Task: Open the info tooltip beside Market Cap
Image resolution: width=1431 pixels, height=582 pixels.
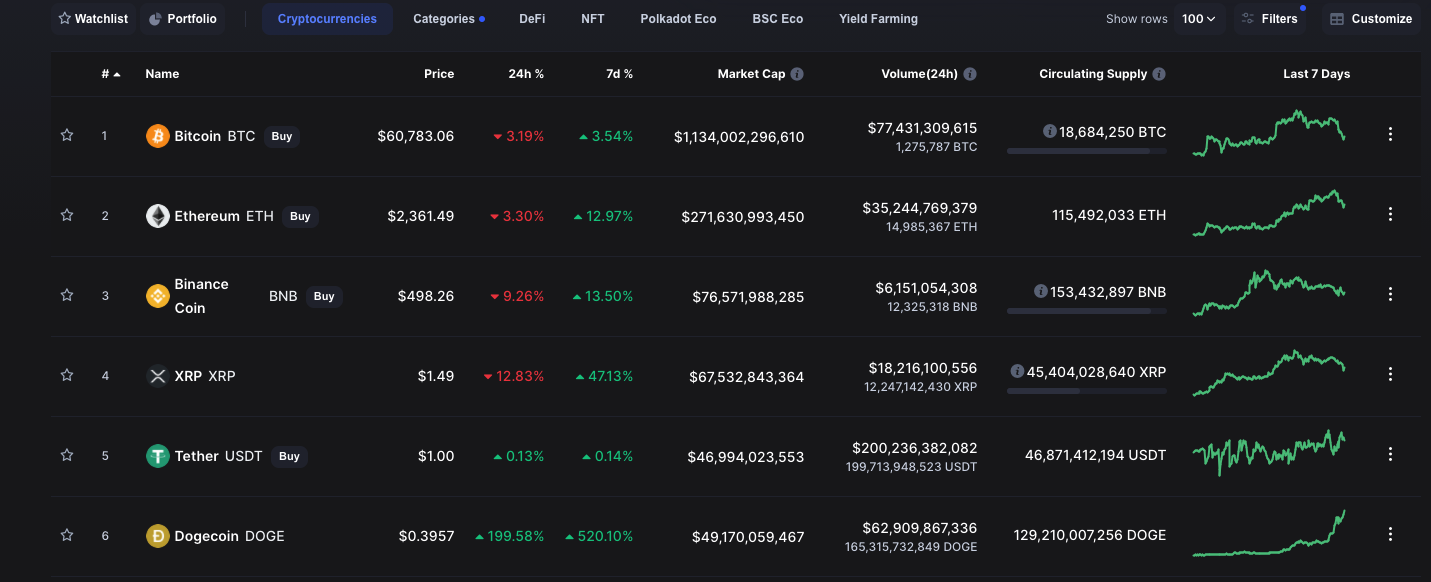Action: 796,74
